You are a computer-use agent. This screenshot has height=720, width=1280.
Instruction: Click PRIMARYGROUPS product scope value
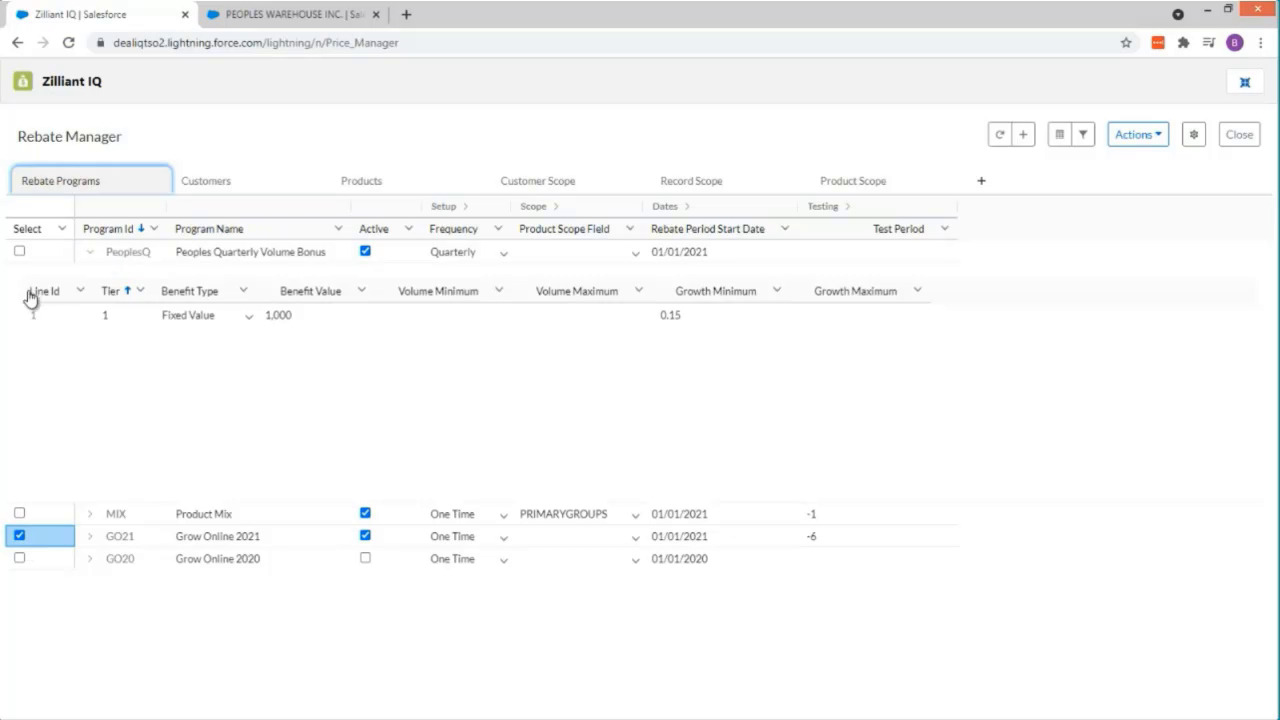click(x=563, y=514)
